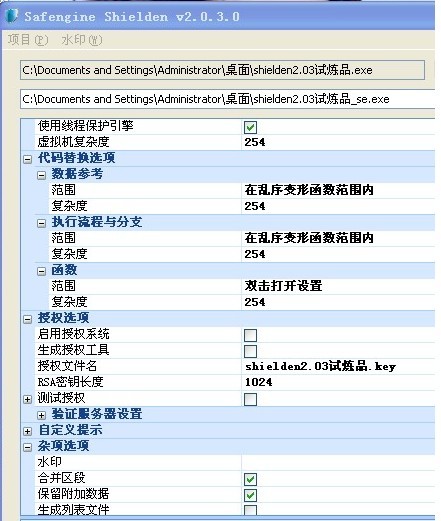Click the RSA密钥长度 value 1024
This screenshot has height=521, width=441.
(258, 382)
